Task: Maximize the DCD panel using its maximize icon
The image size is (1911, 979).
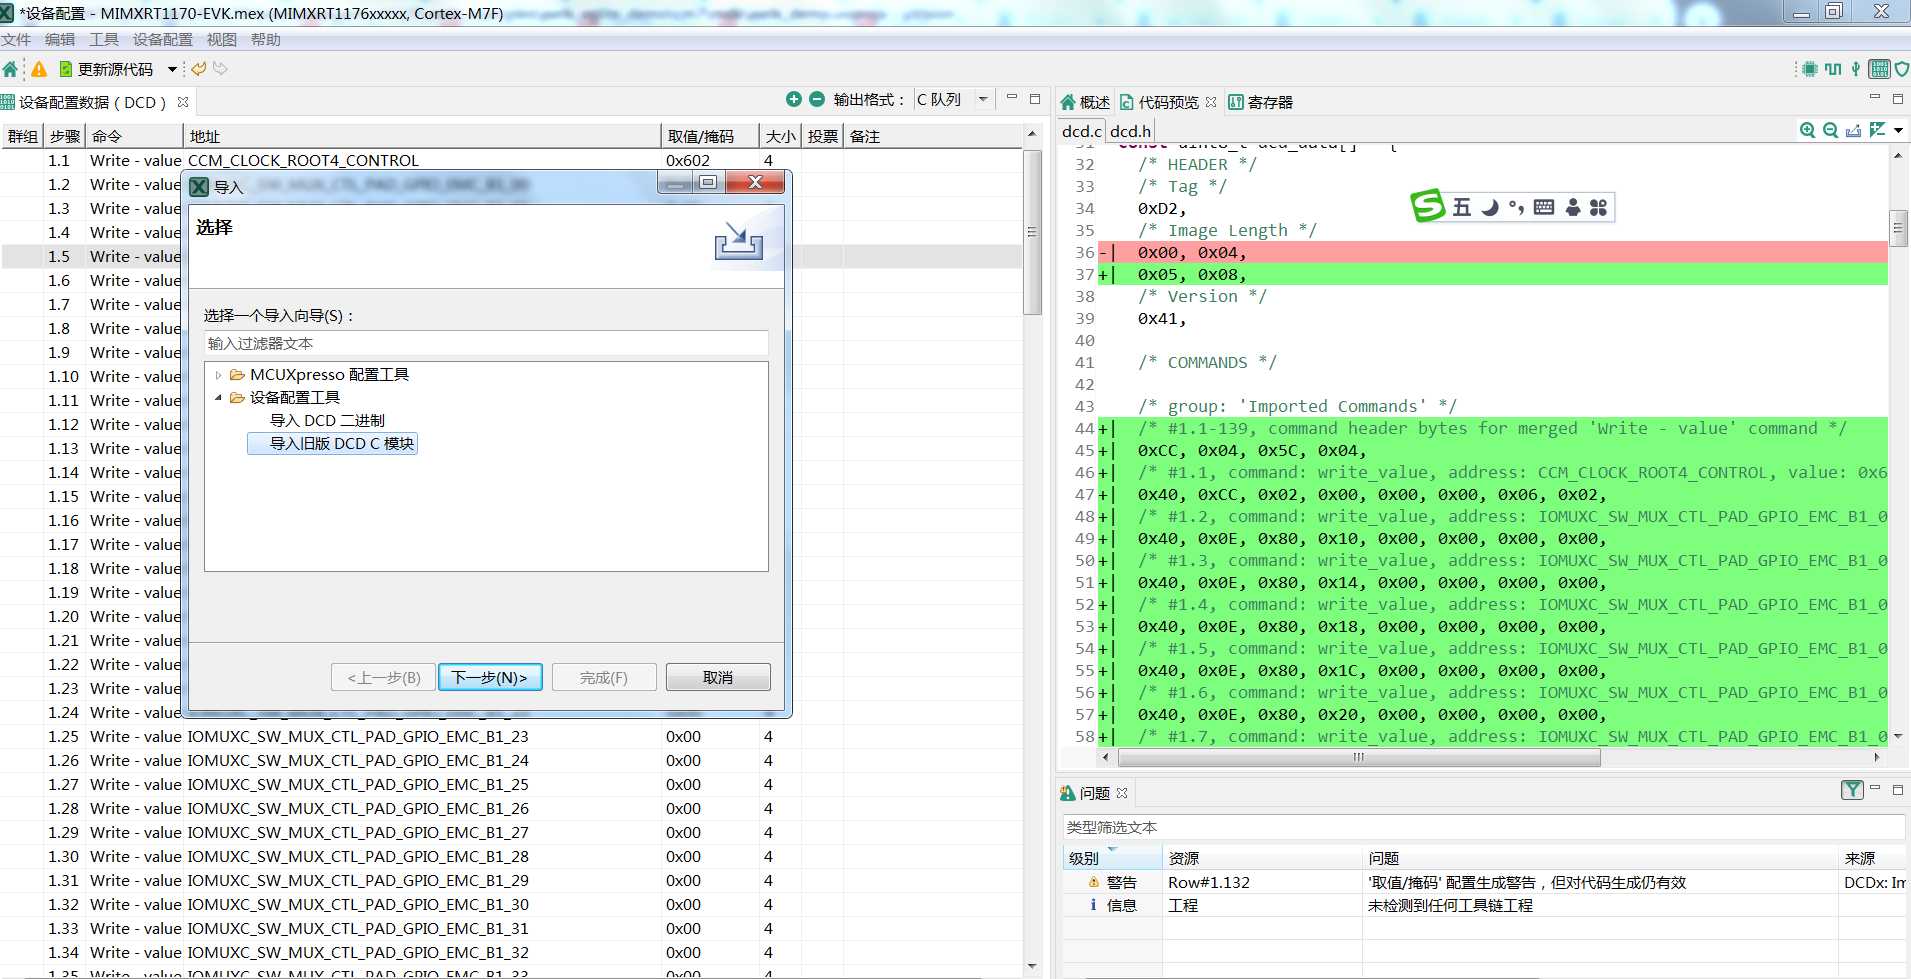Action: click(x=1035, y=99)
